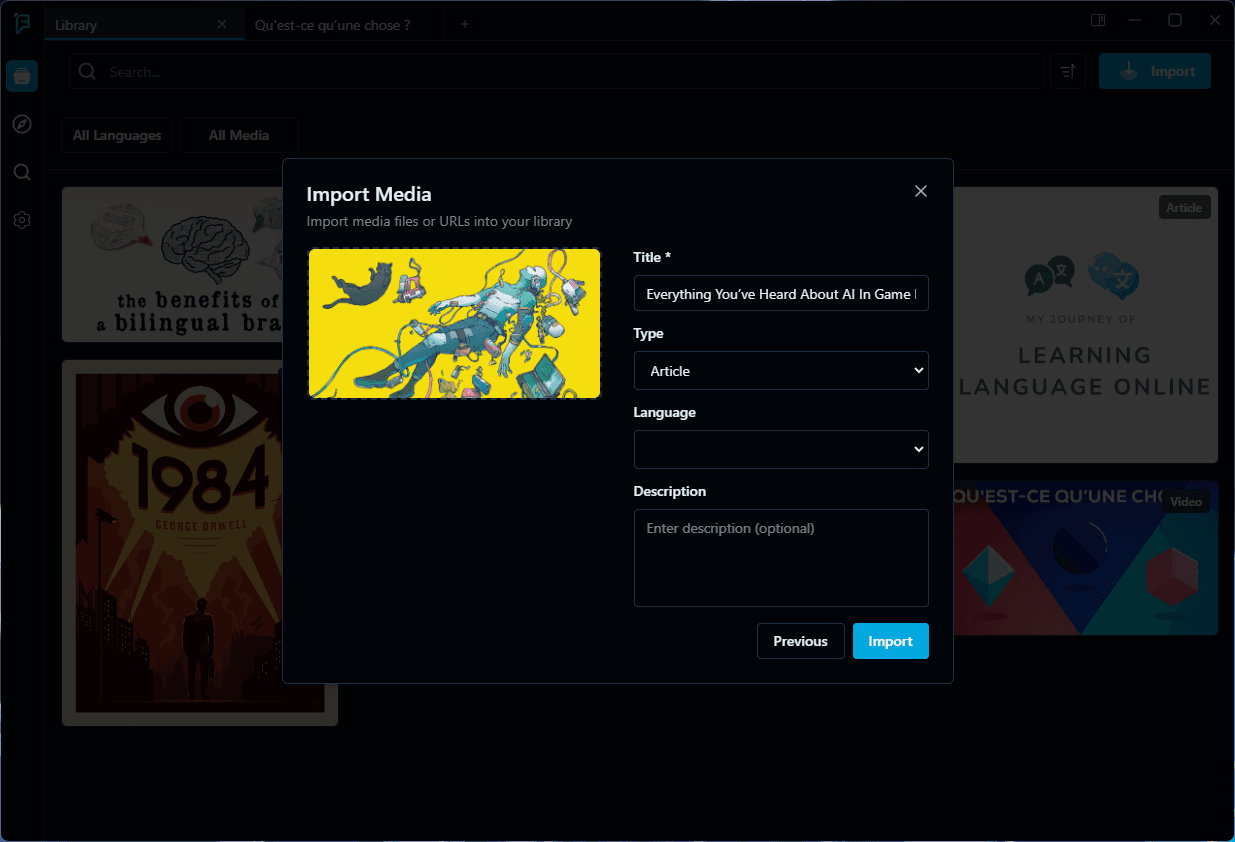Maximize the application window
This screenshot has height=842, width=1235.
tap(1175, 20)
